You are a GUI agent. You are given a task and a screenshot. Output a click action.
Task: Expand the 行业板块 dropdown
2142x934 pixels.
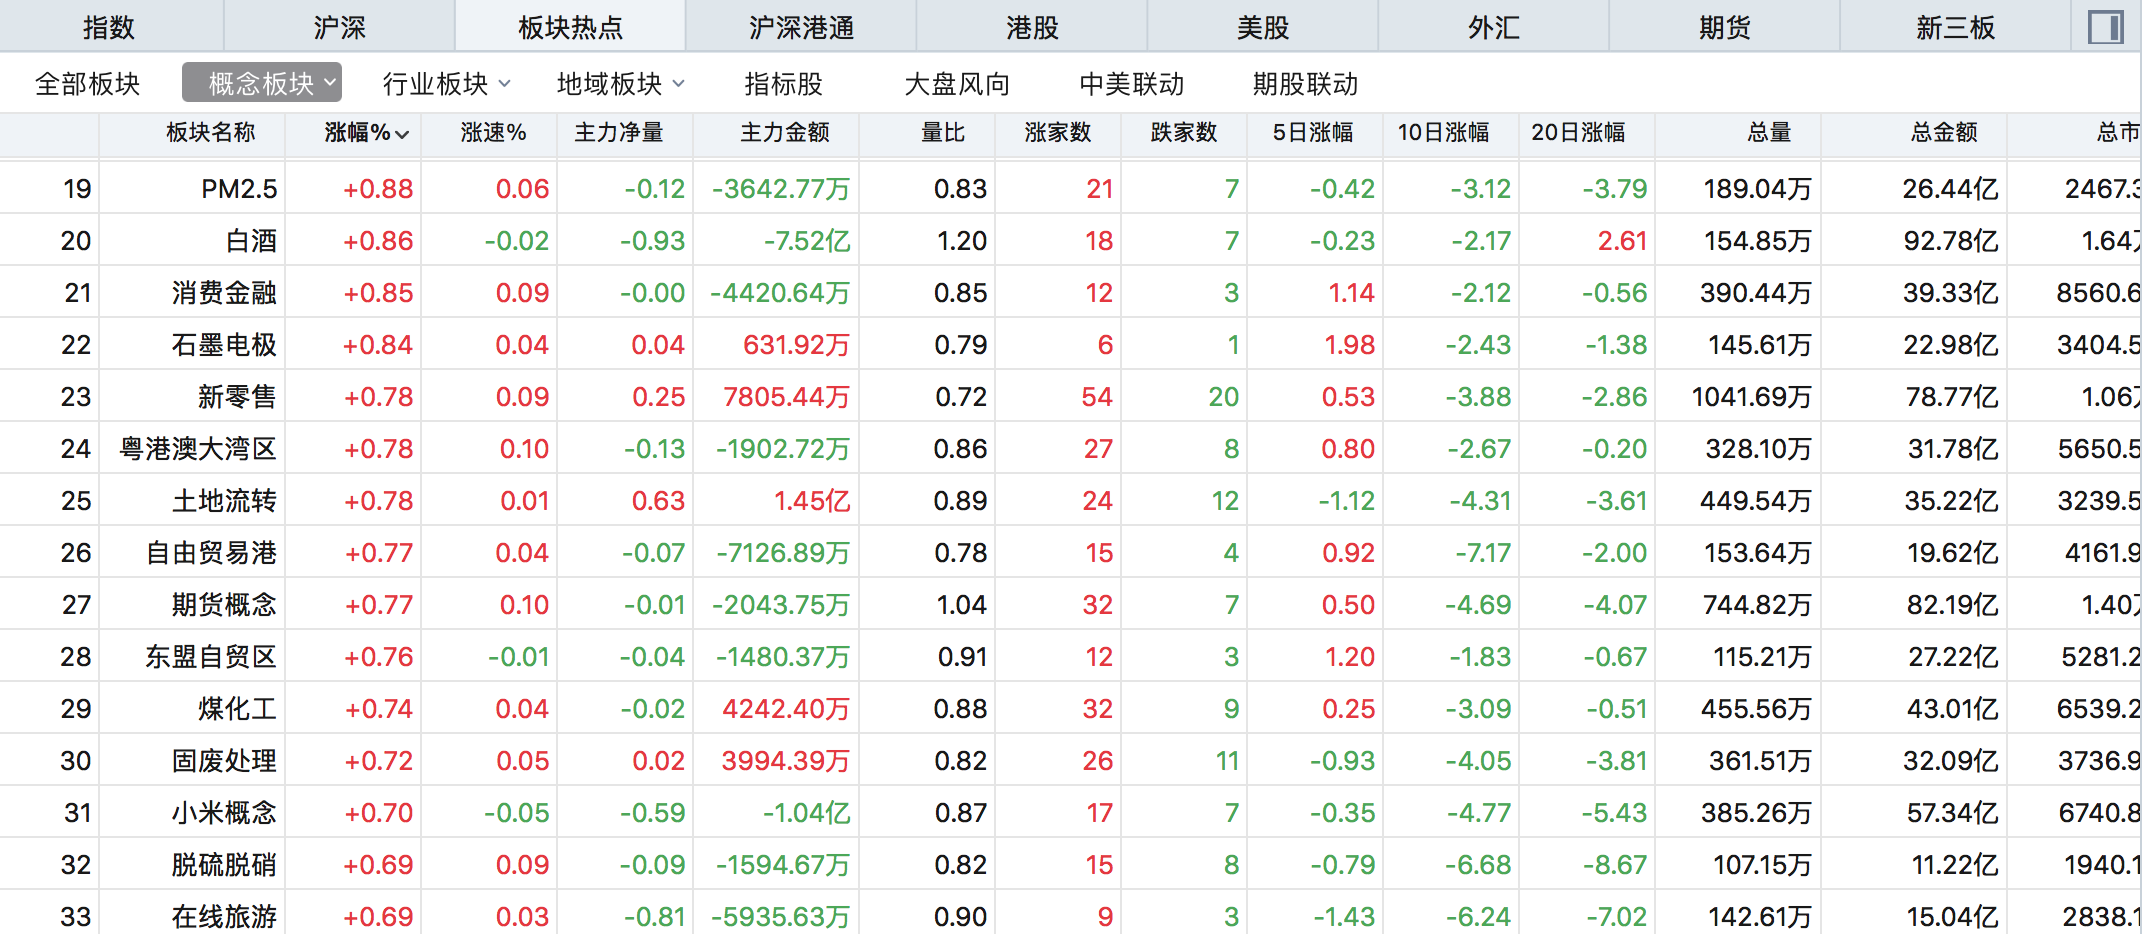pos(446,84)
